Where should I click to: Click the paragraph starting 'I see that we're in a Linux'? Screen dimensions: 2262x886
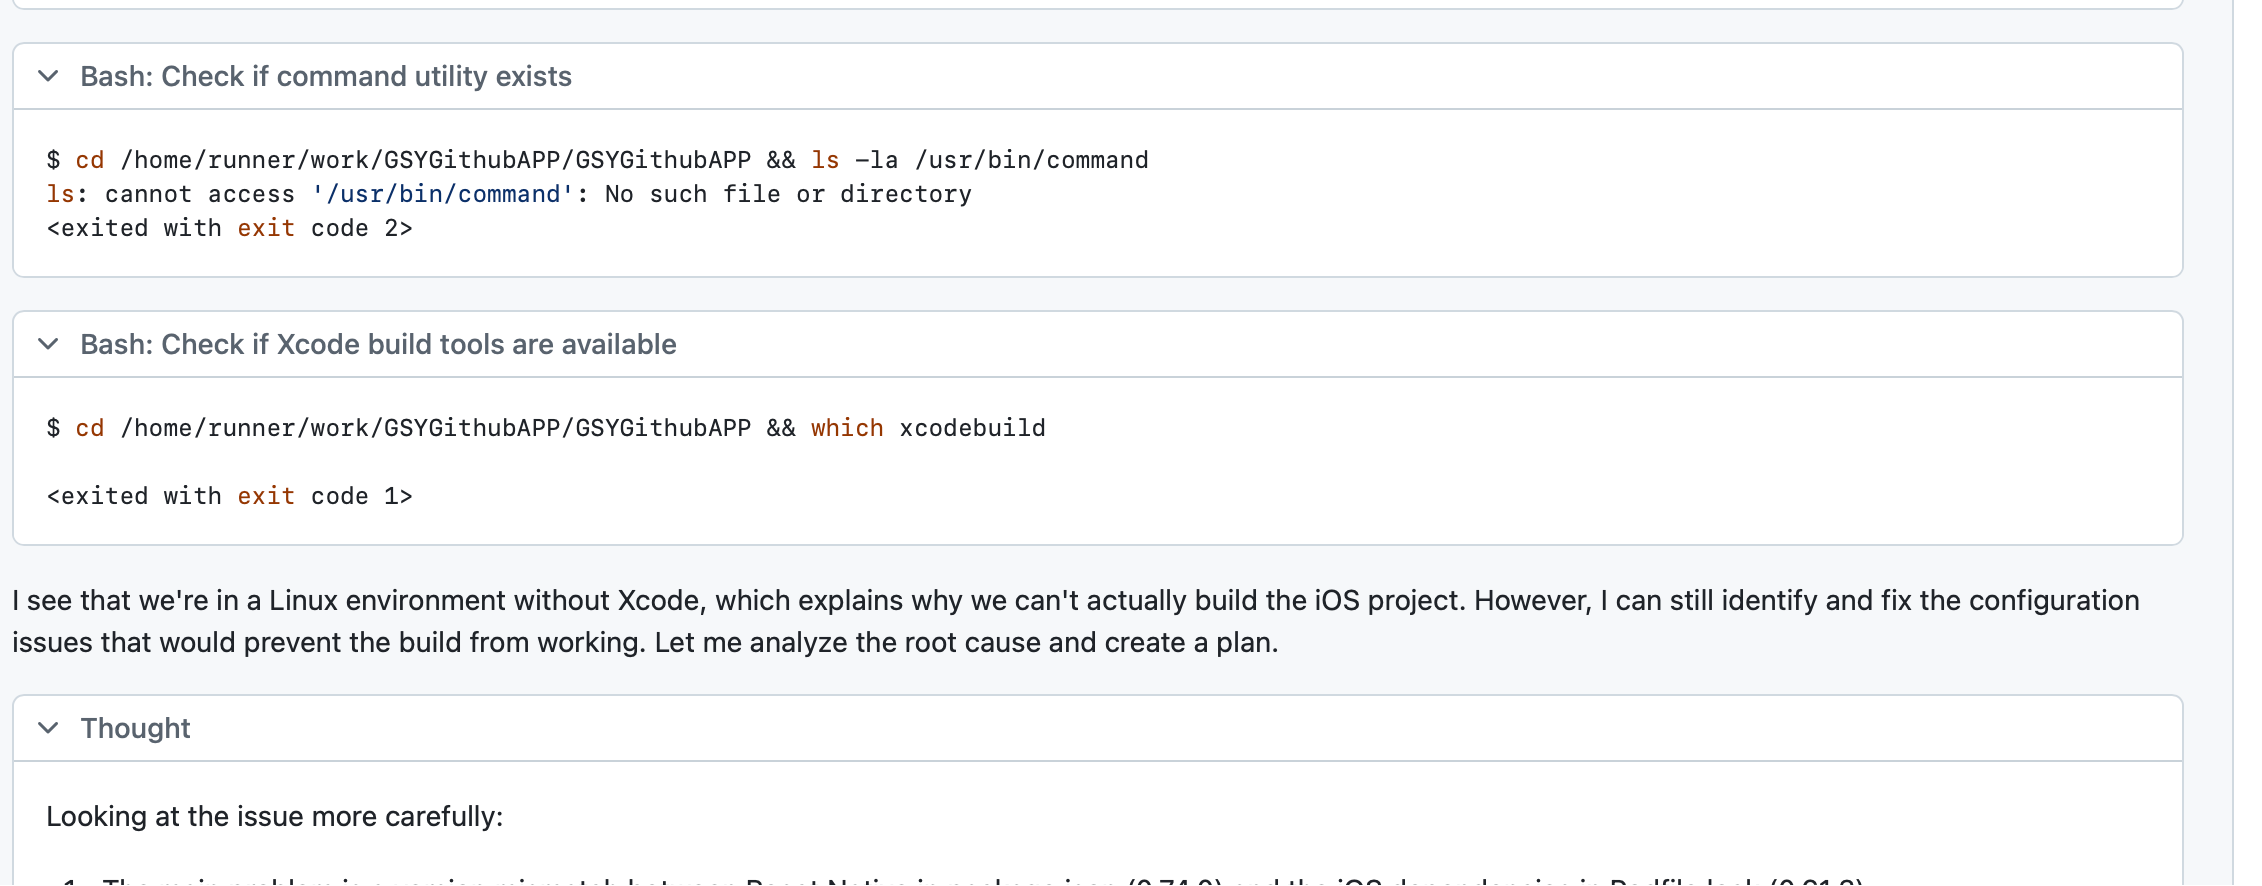(1076, 621)
